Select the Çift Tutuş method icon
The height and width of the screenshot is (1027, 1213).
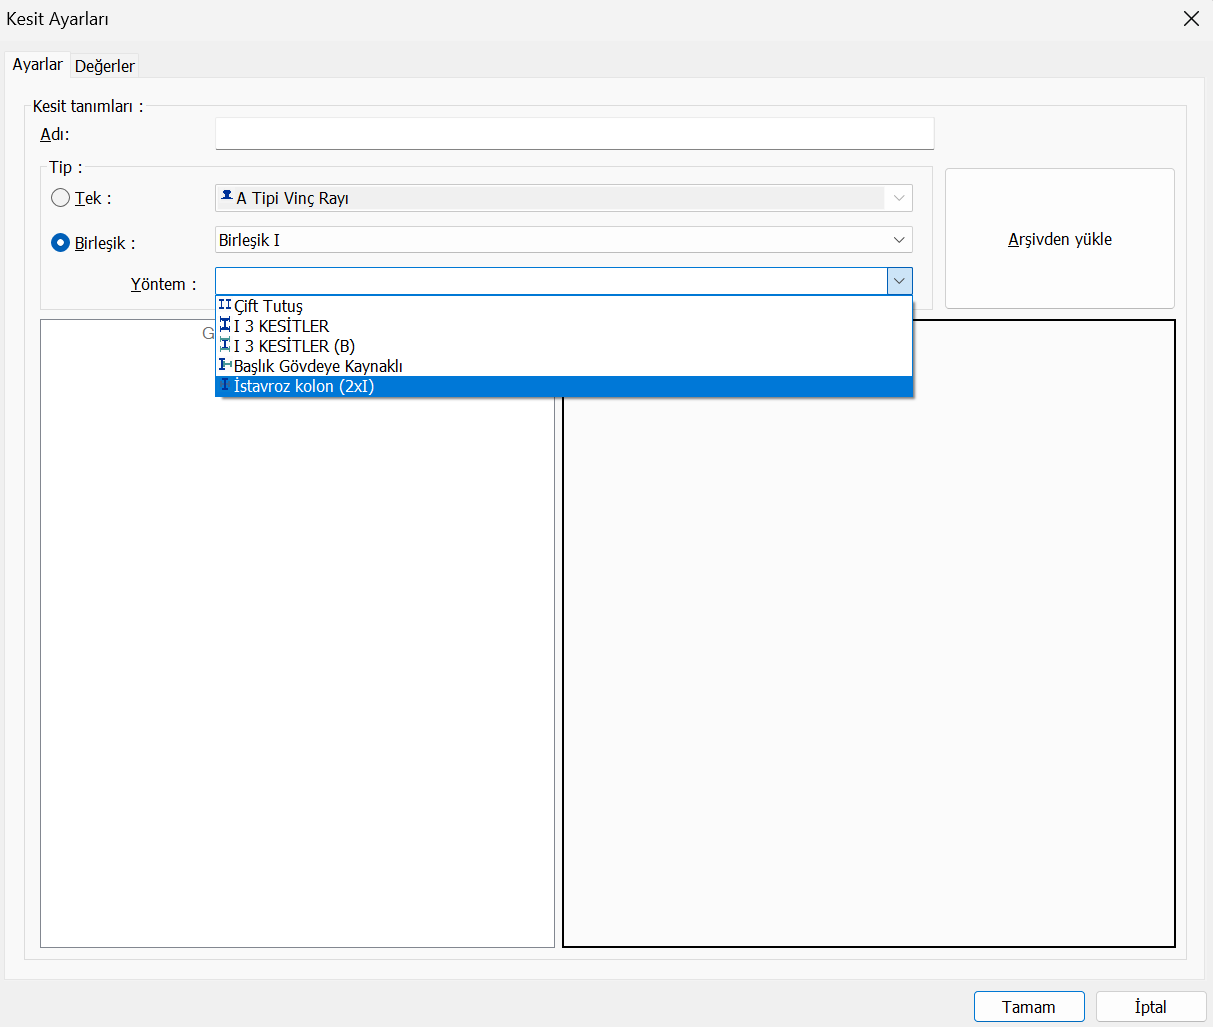[x=225, y=305]
